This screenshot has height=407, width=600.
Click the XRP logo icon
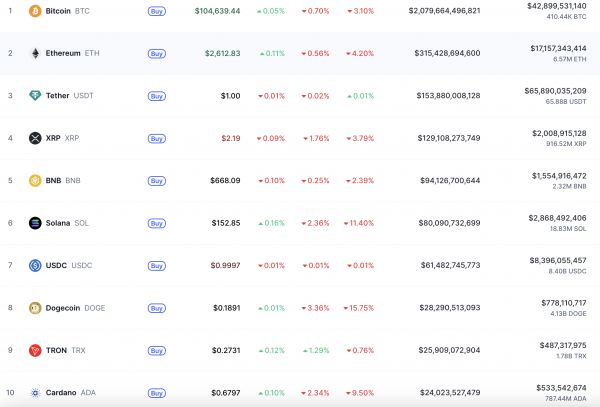pyautogui.click(x=35, y=138)
